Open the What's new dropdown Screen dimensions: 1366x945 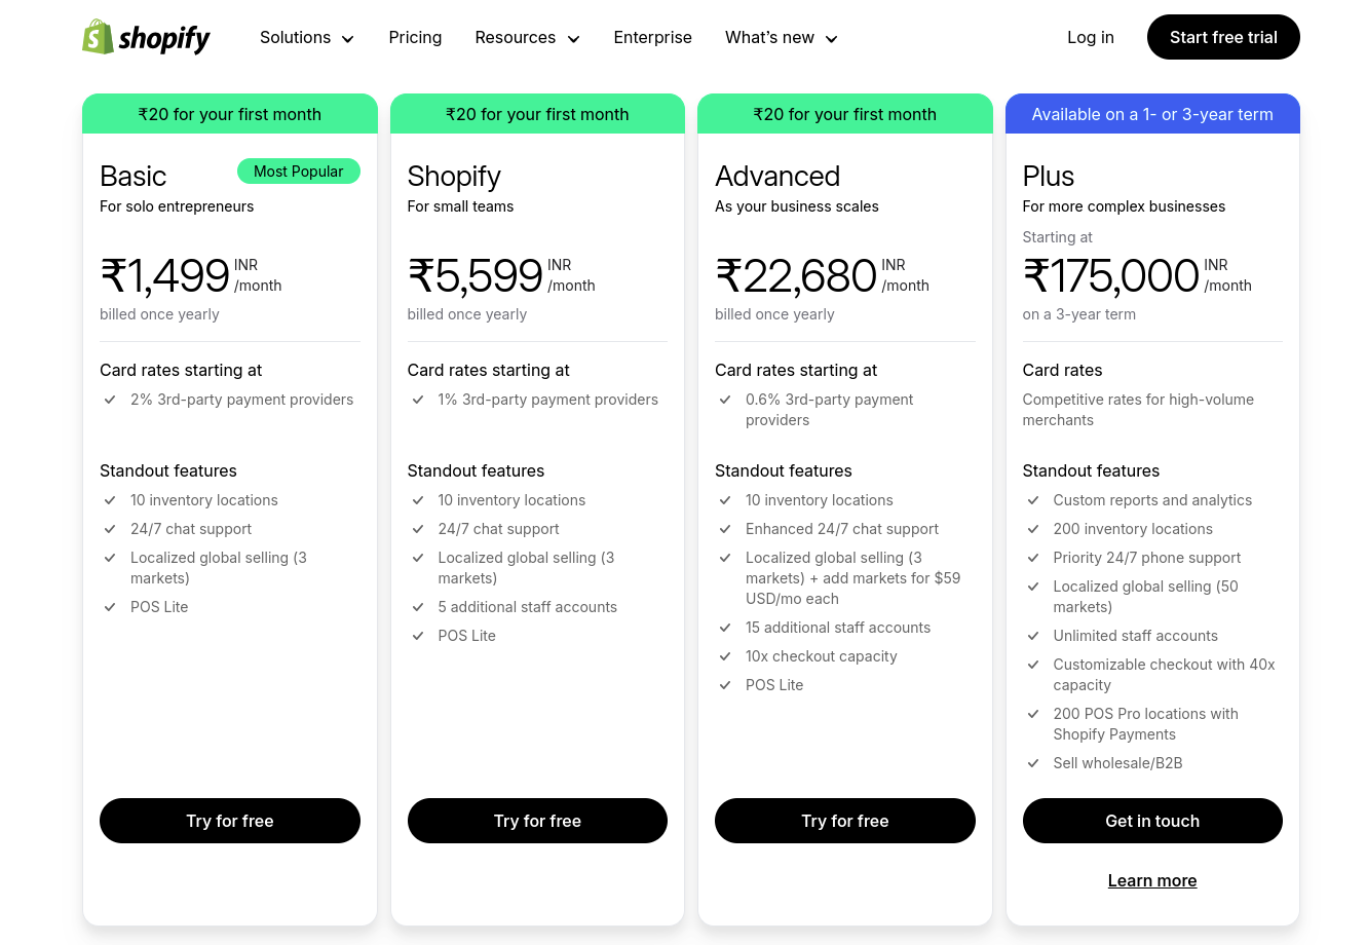coord(781,37)
